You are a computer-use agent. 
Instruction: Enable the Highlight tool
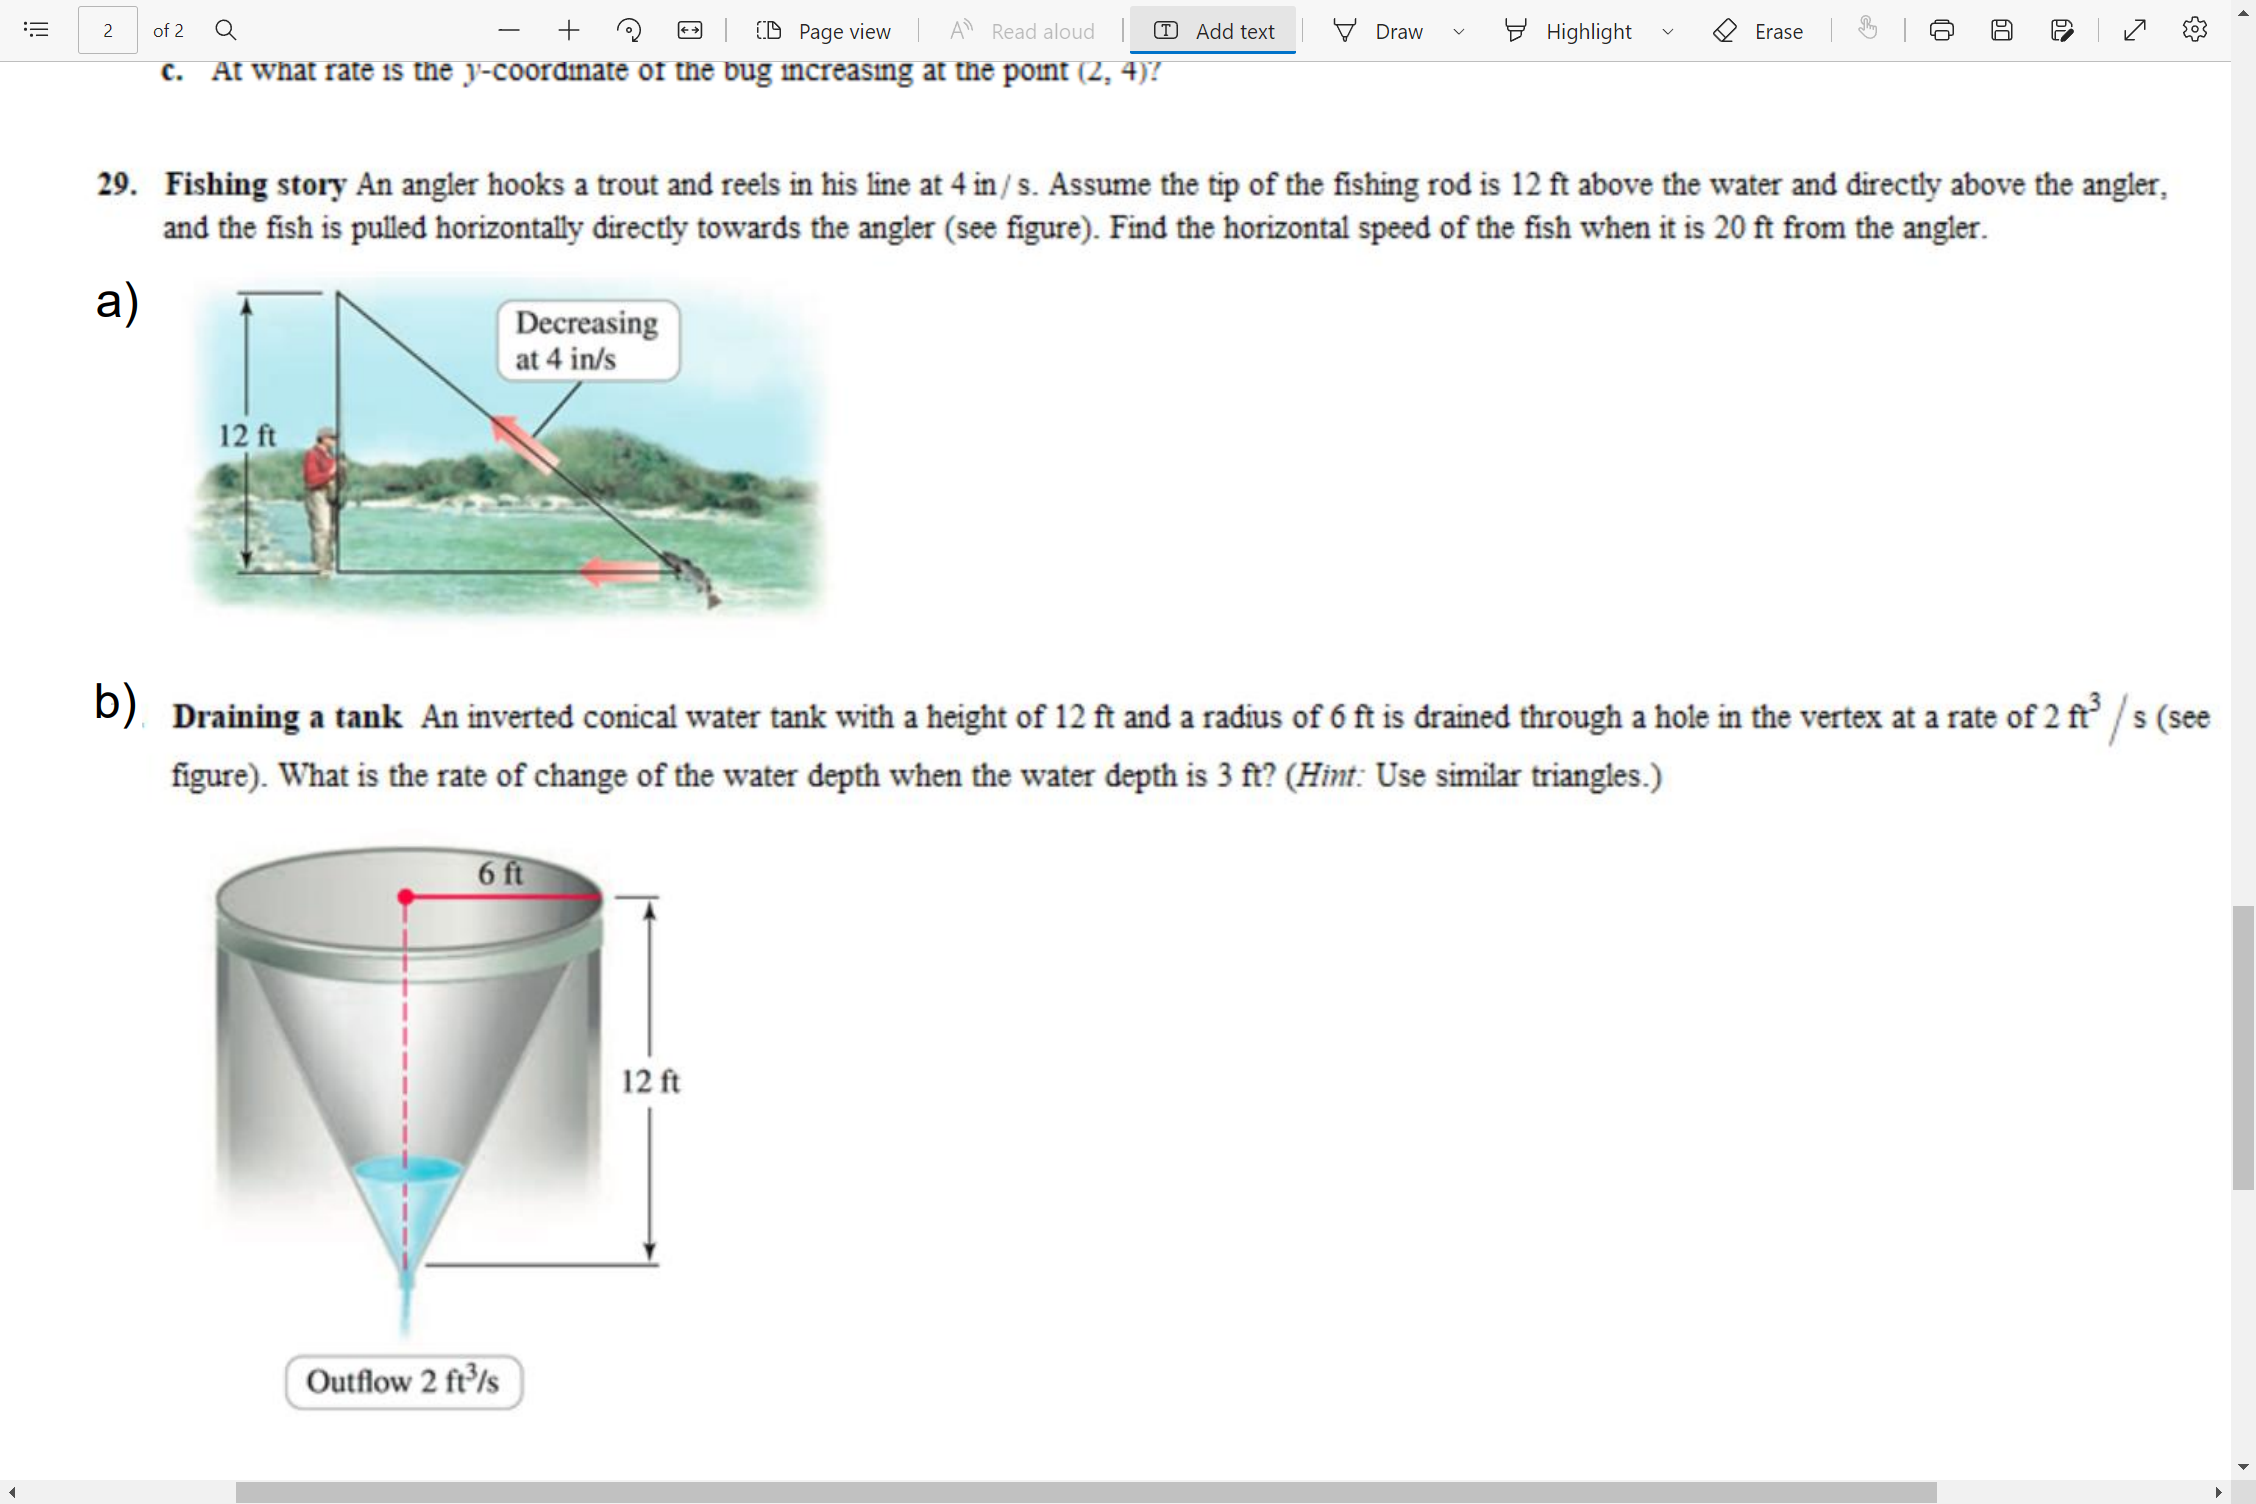tap(1570, 30)
